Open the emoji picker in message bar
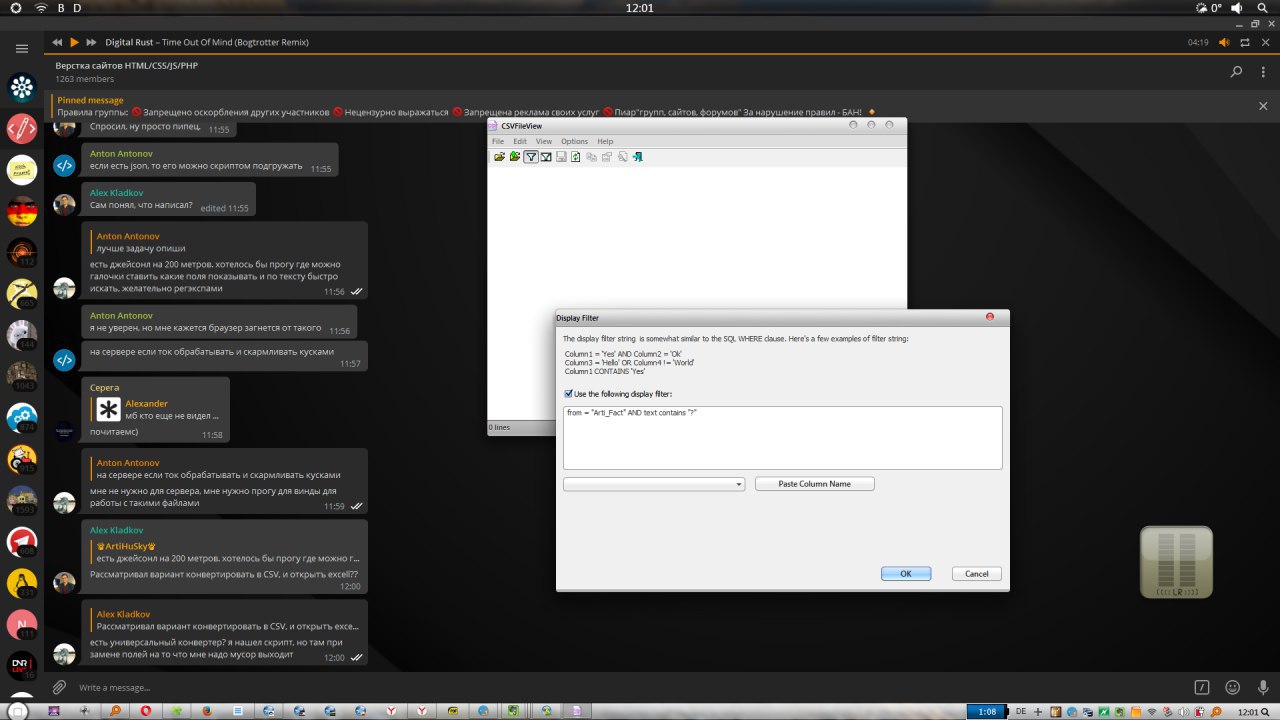 pos(1233,687)
